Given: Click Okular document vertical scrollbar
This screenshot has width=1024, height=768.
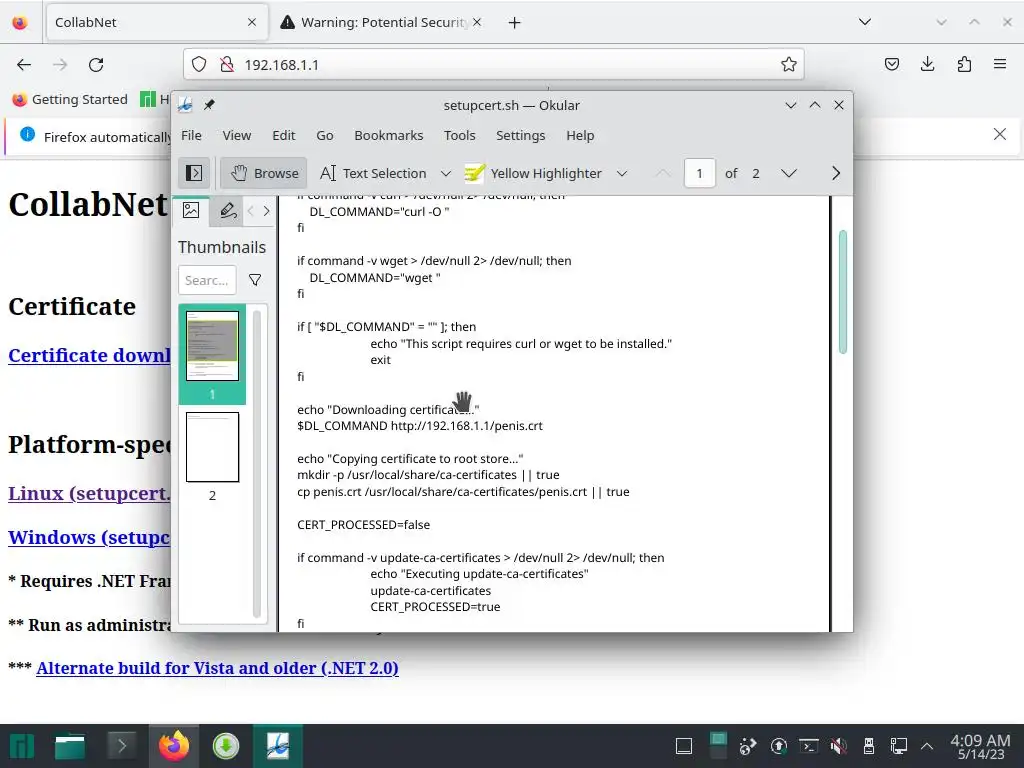Looking at the screenshot, I should pos(842,292).
